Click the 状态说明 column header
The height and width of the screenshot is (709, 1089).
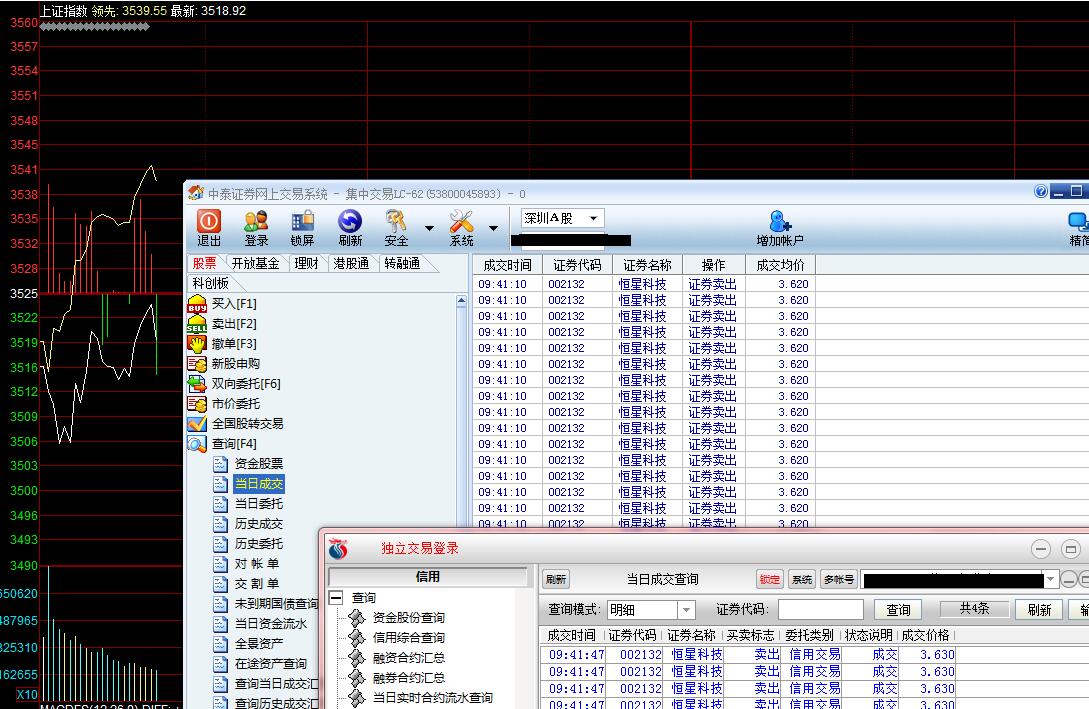(868, 635)
